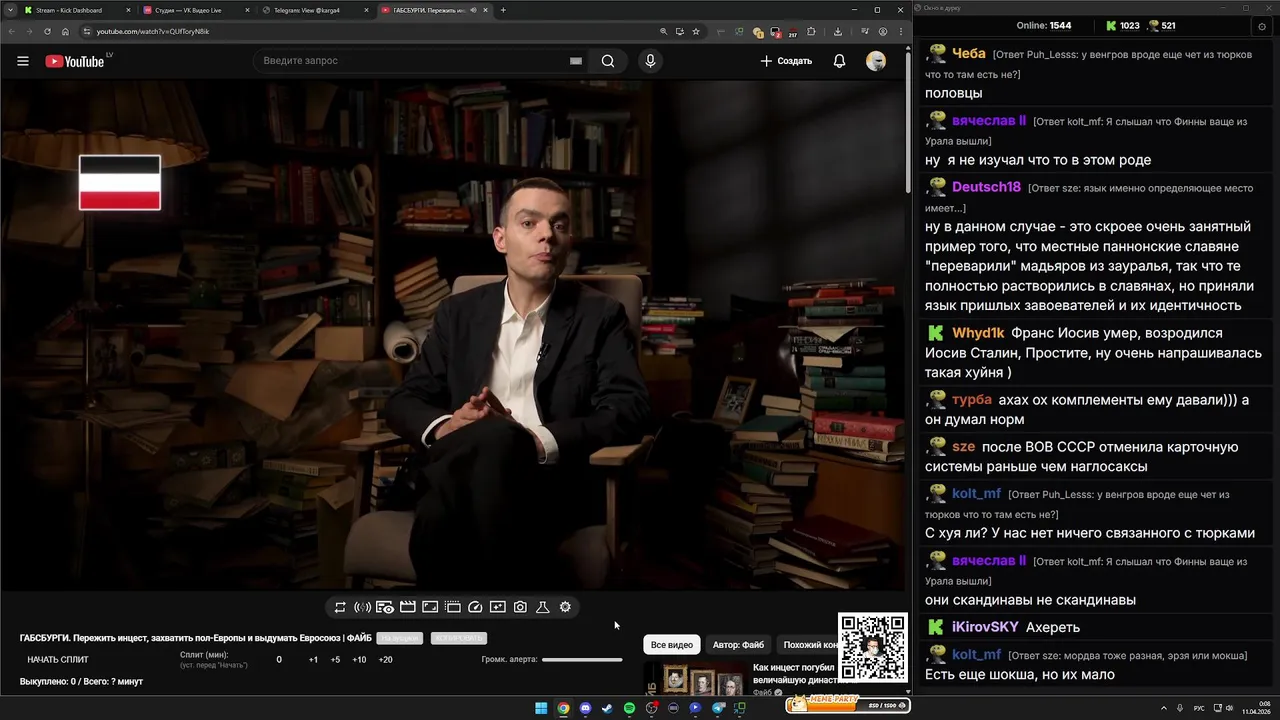Select the Все видео filter chip
This screenshot has width=1280, height=720.
[672, 645]
